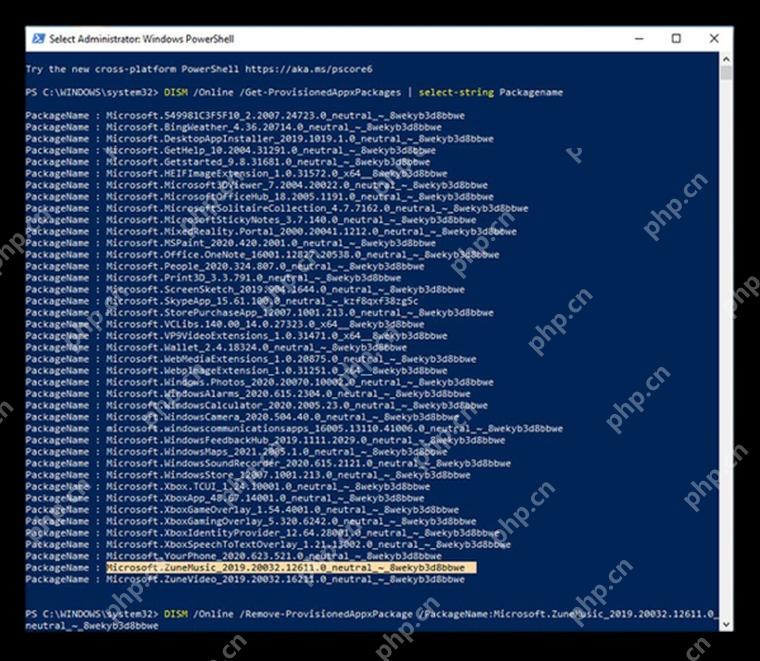Viewport: 760px width, 661px height.
Task: Select the Microsoft.MSPaint package line
Action: [231, 243]
